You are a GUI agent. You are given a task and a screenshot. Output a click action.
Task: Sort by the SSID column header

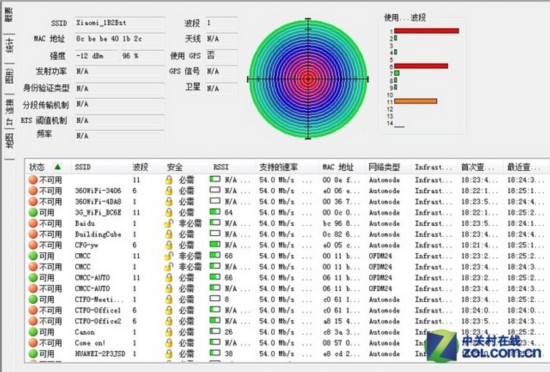[x=83, y=167]
